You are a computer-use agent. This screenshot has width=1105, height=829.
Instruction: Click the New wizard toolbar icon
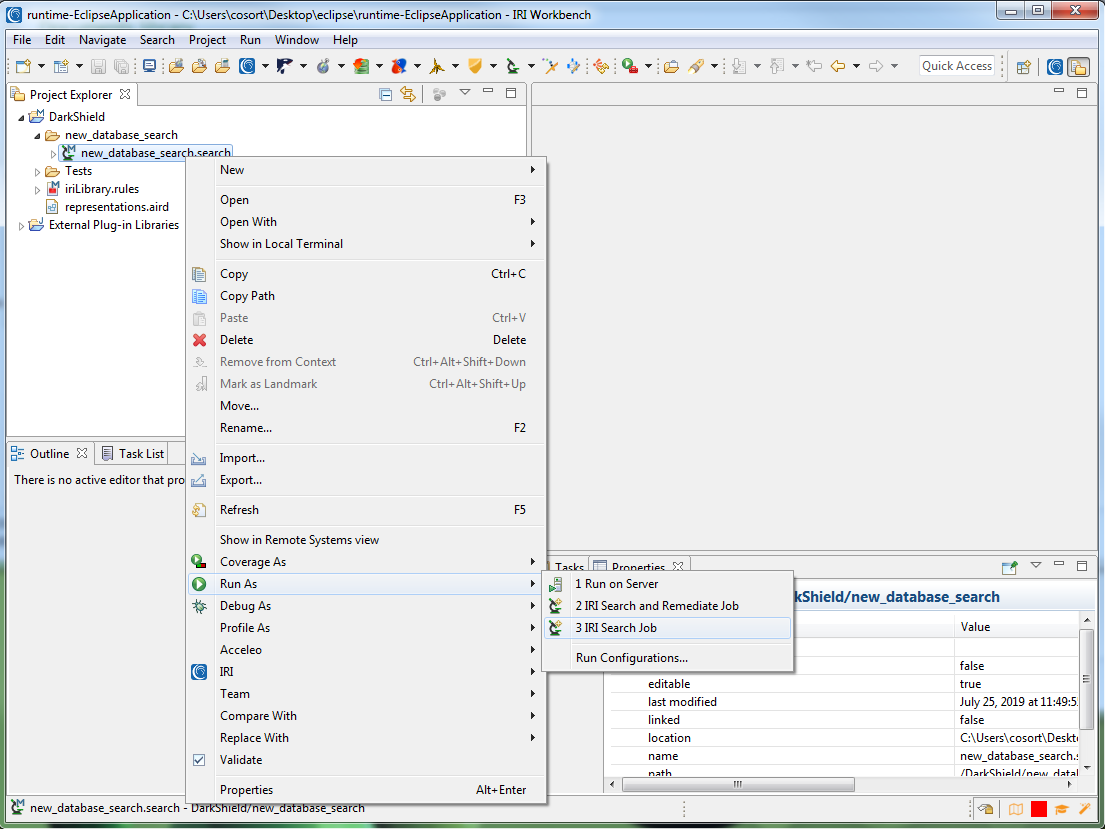point(23,66)
